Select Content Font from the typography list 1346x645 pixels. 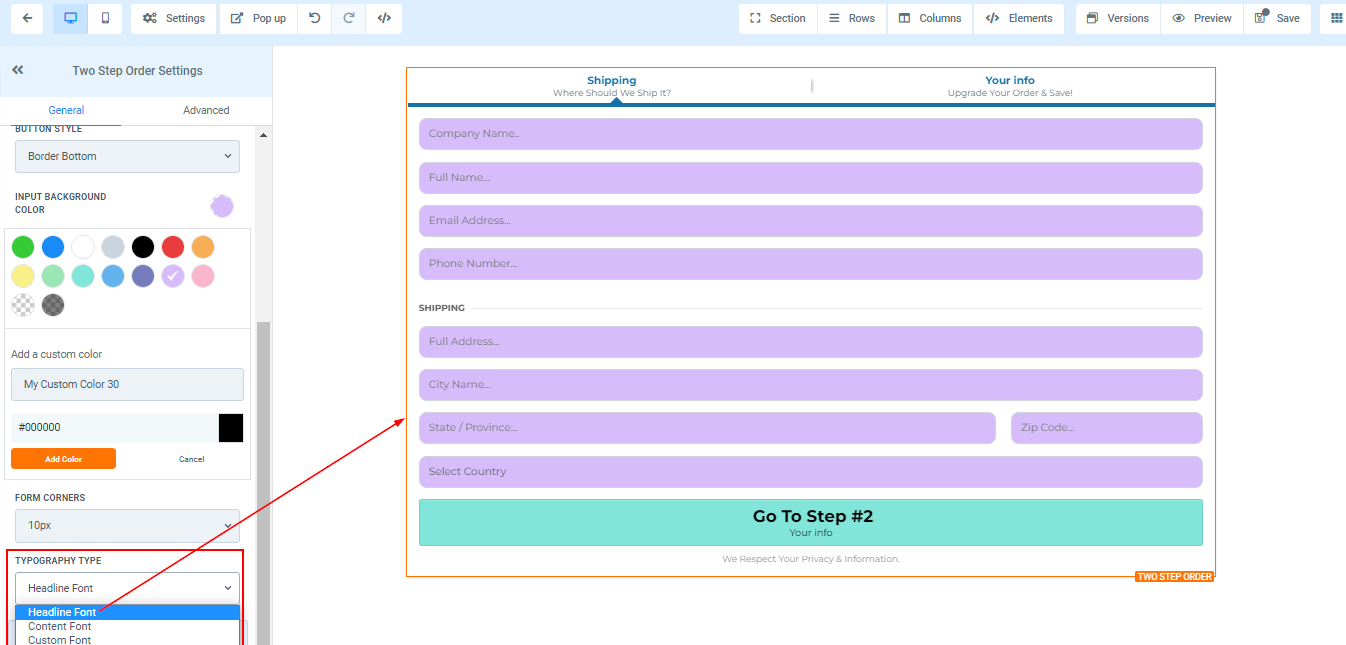(60, 626)
